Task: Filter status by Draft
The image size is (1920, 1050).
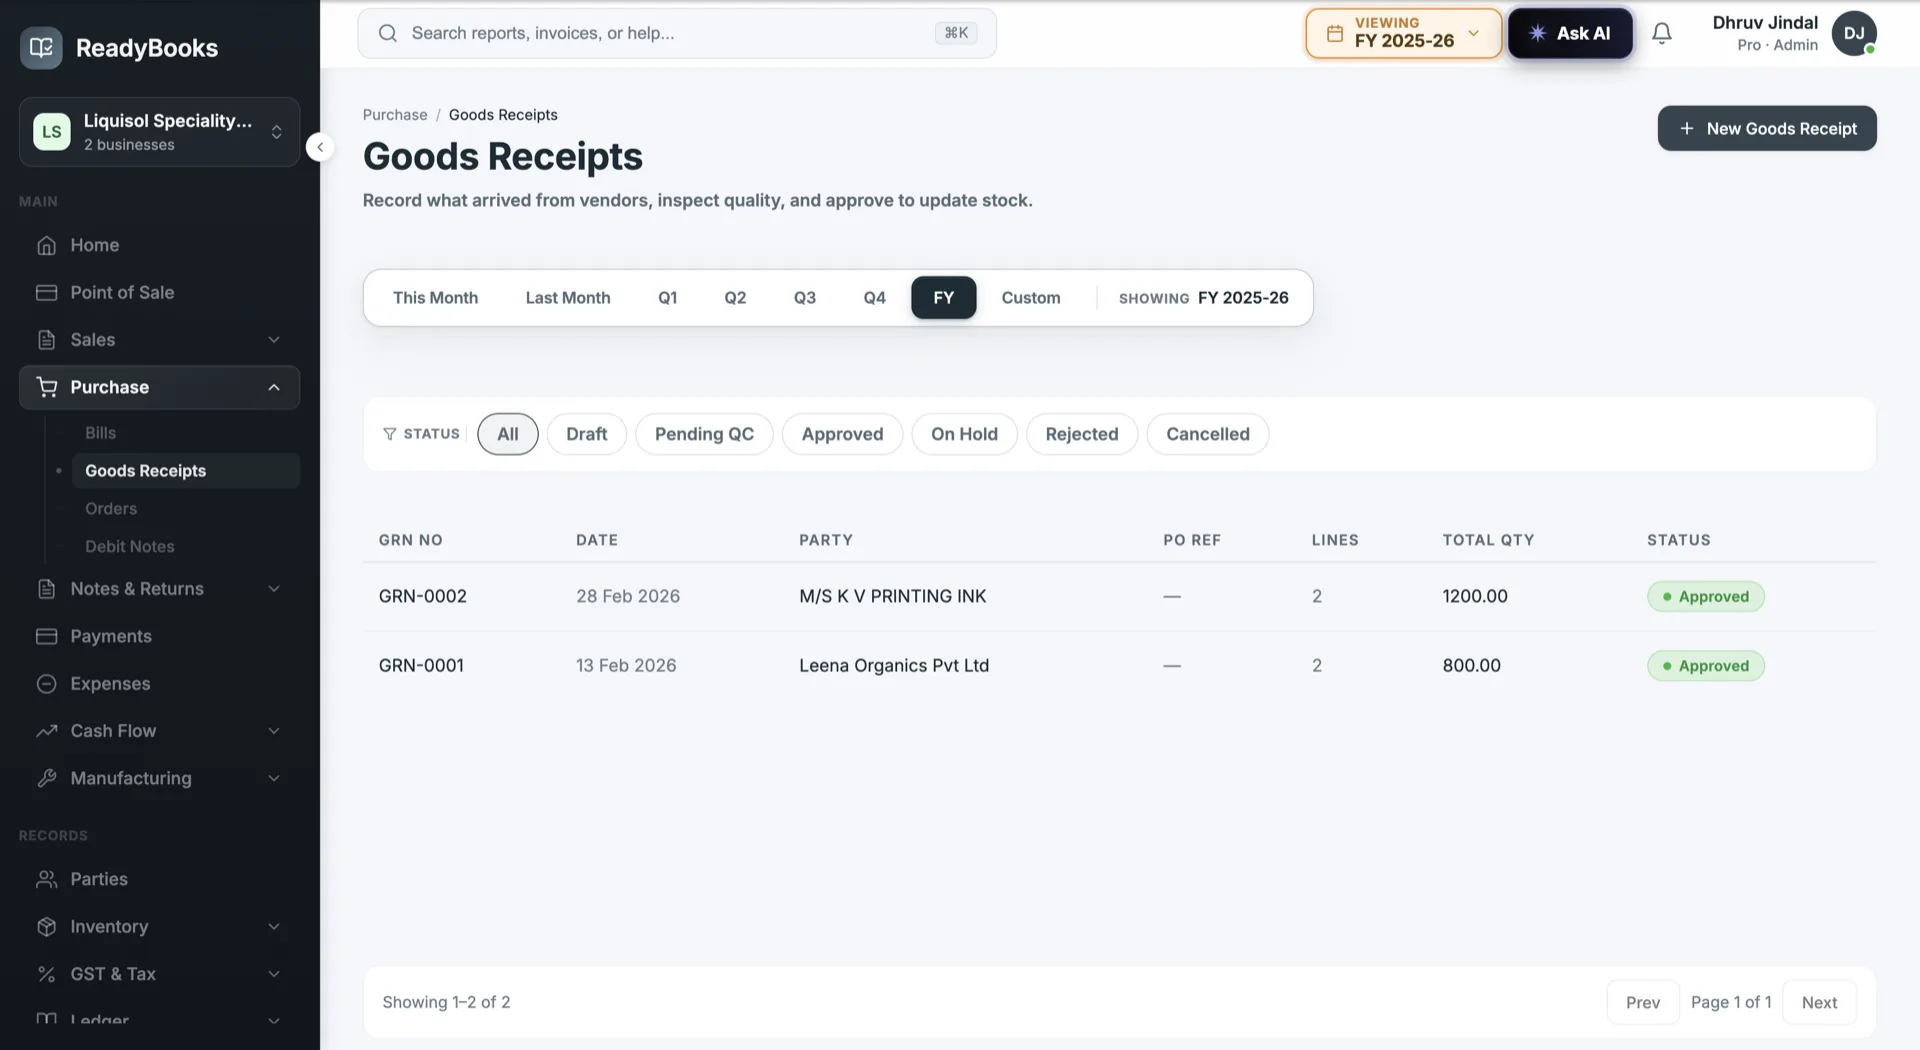Action: coord(587,434)
